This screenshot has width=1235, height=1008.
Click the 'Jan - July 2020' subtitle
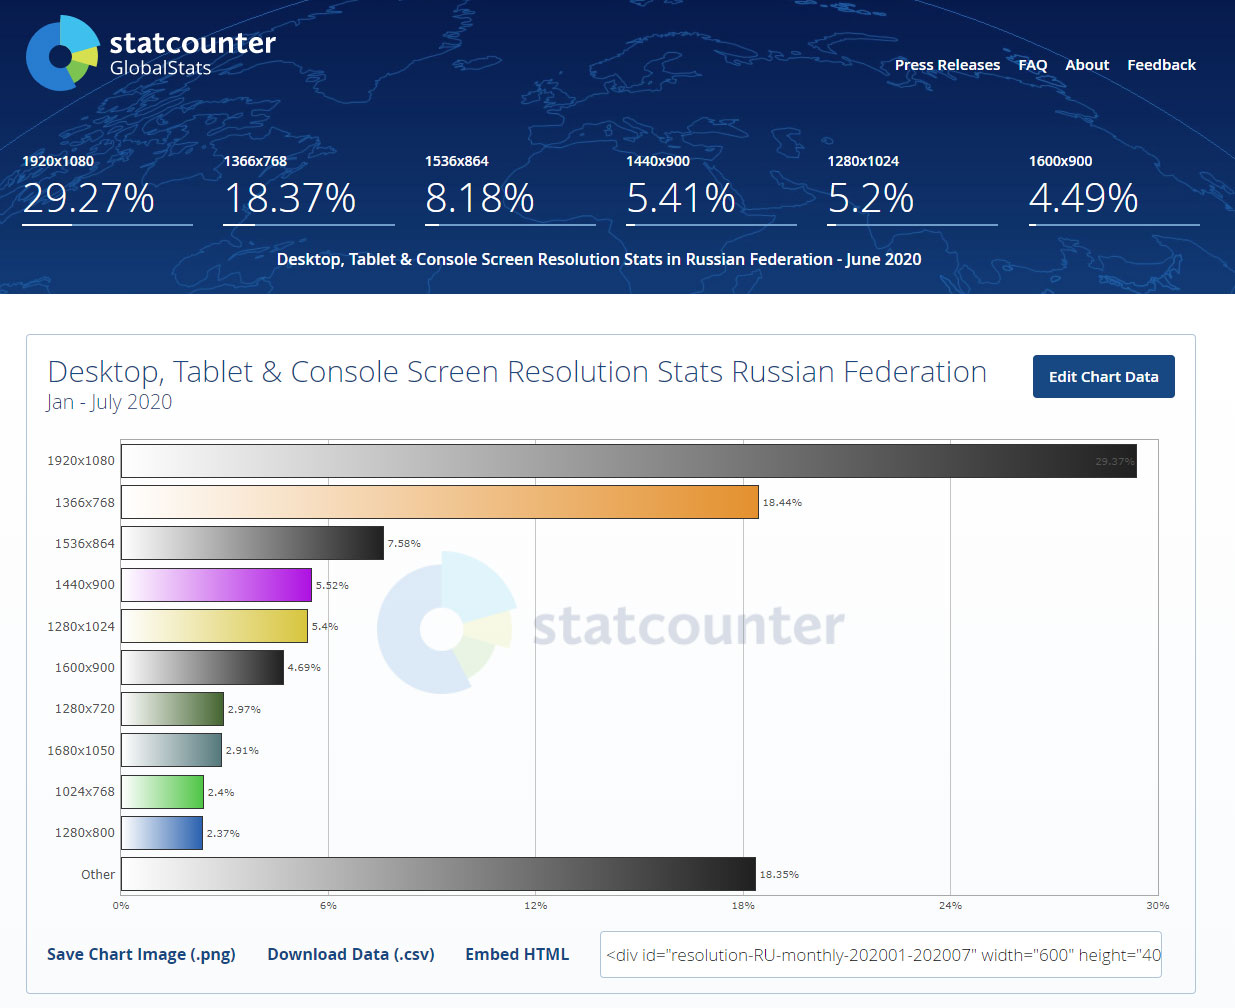tap(109, 402)
